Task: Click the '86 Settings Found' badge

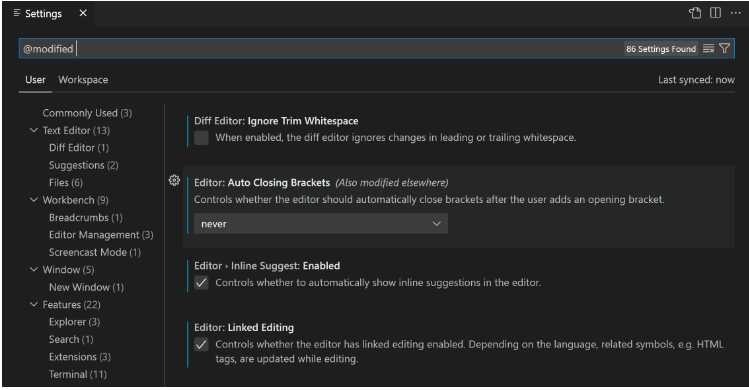Action: pyautogui.click(x=661, y=49)
